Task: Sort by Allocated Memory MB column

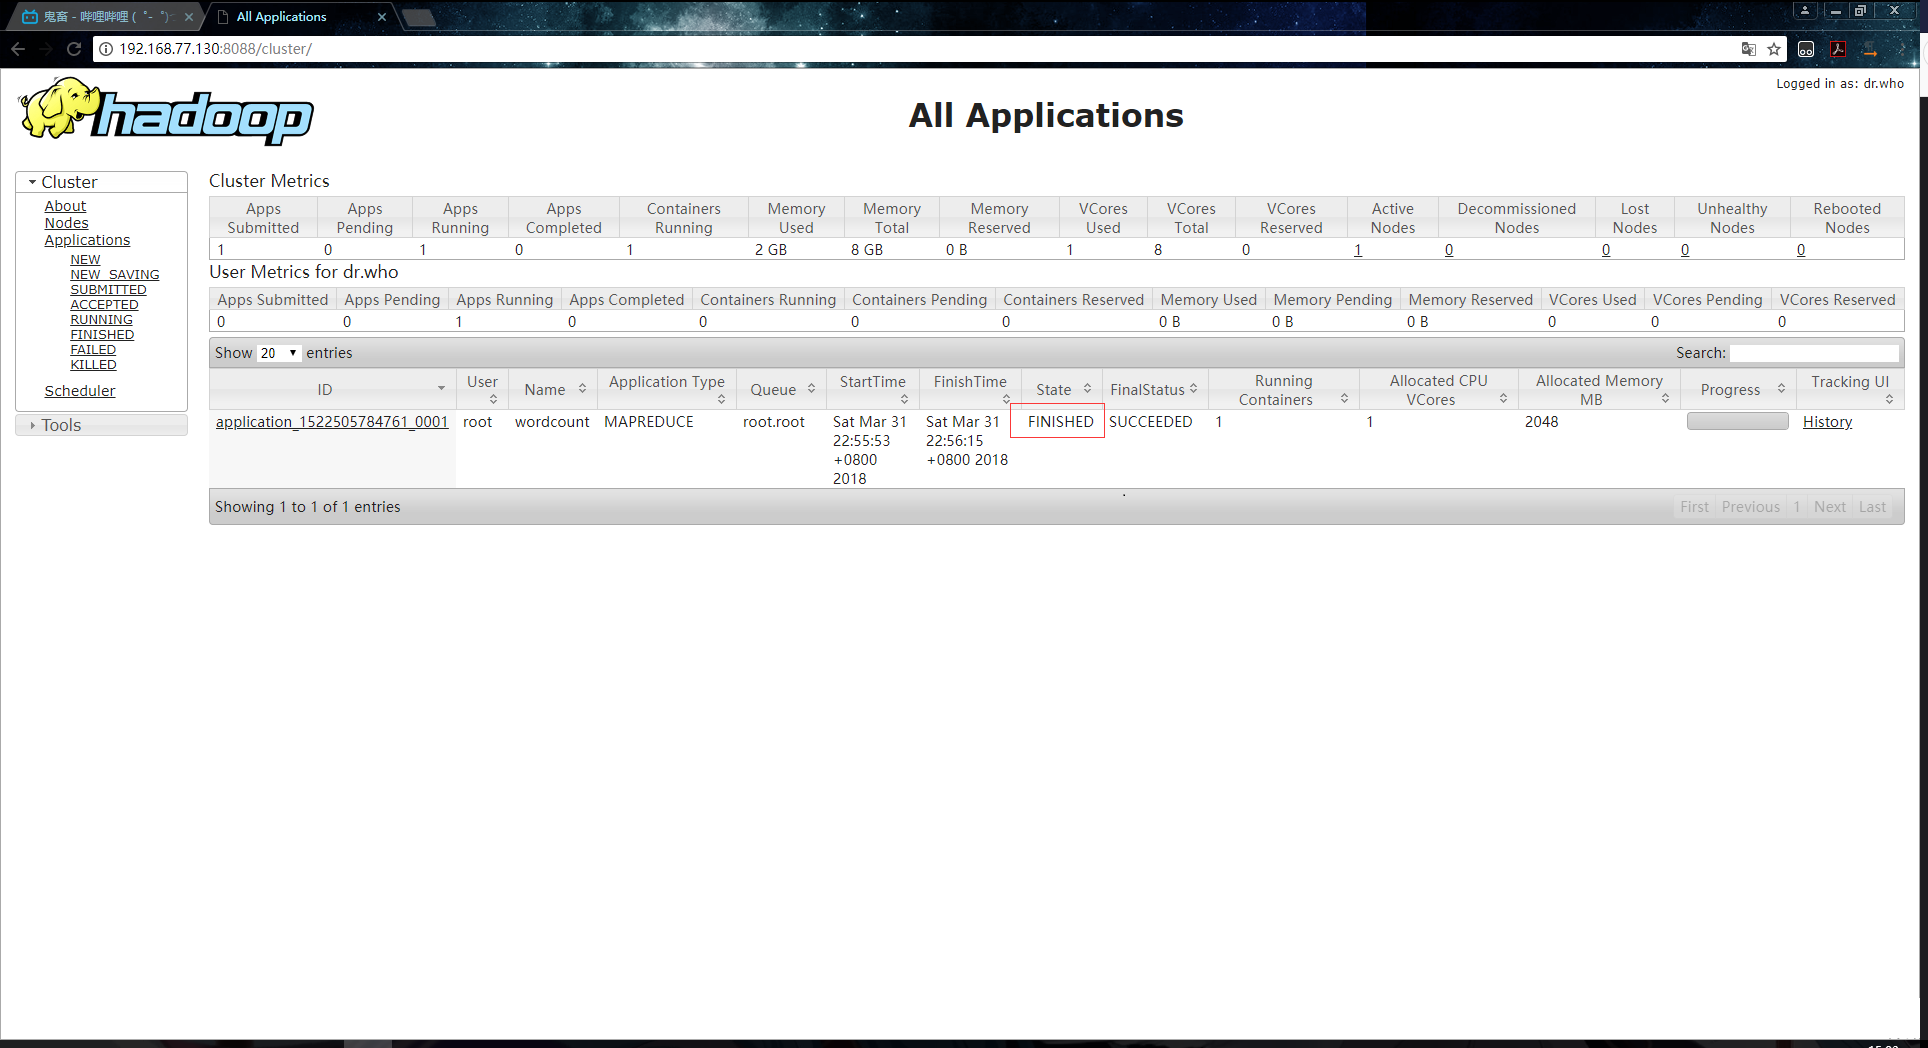Action: click(1599, 389)
